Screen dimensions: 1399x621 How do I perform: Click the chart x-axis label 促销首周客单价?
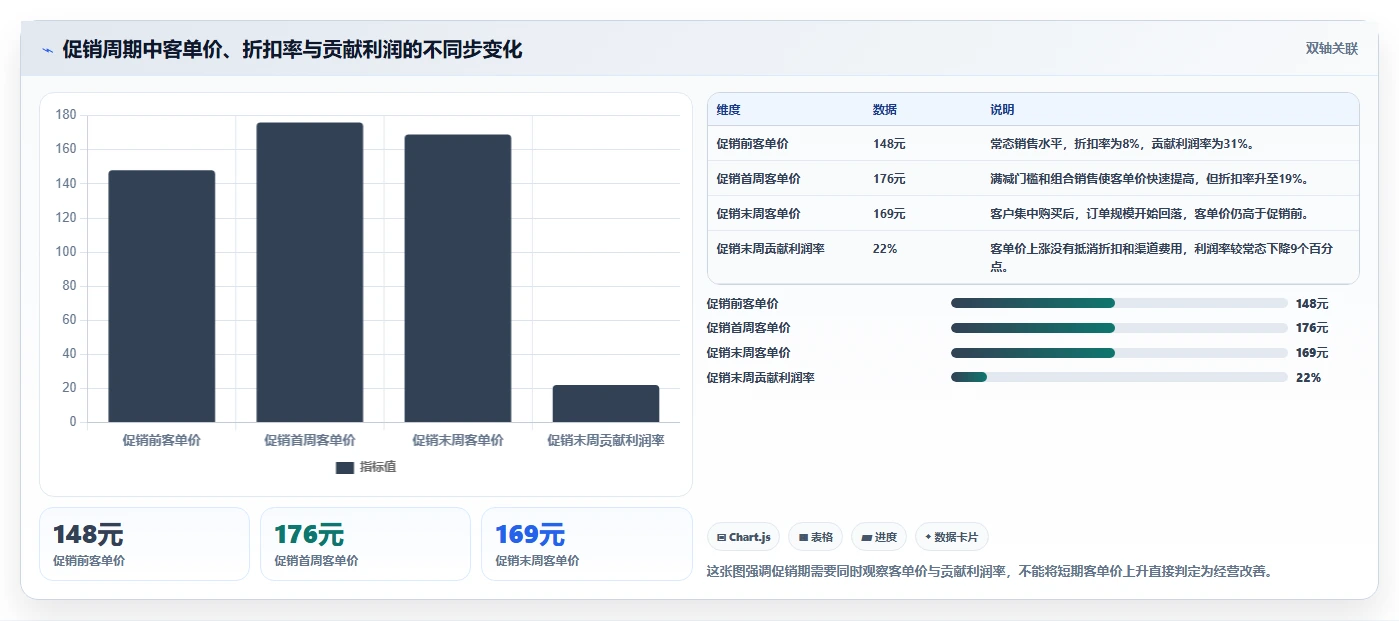[x=310, y=440]
